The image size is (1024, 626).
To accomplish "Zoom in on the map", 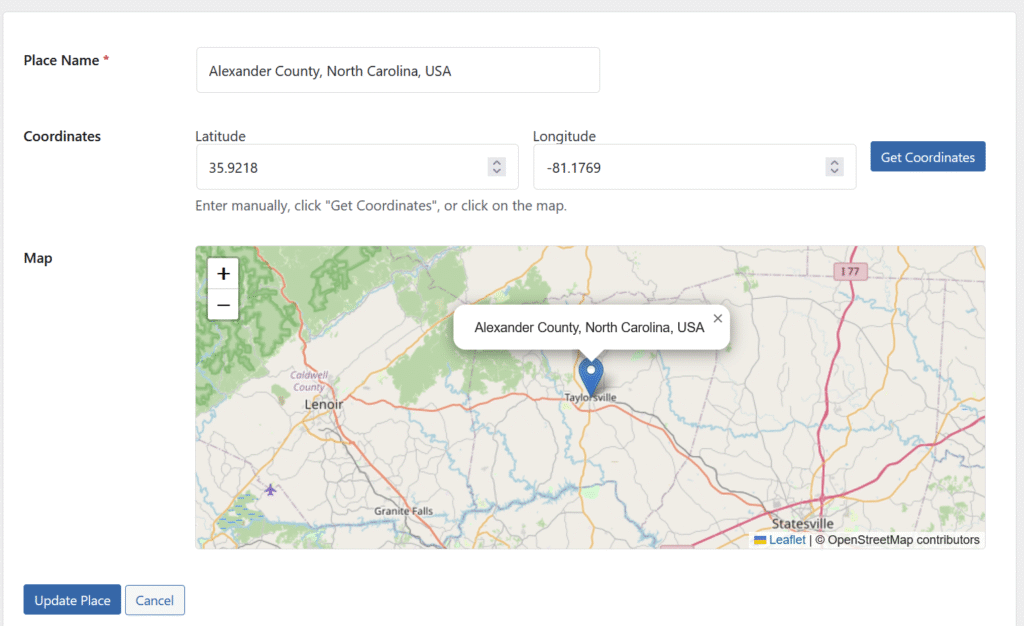I will click(223, 274).
